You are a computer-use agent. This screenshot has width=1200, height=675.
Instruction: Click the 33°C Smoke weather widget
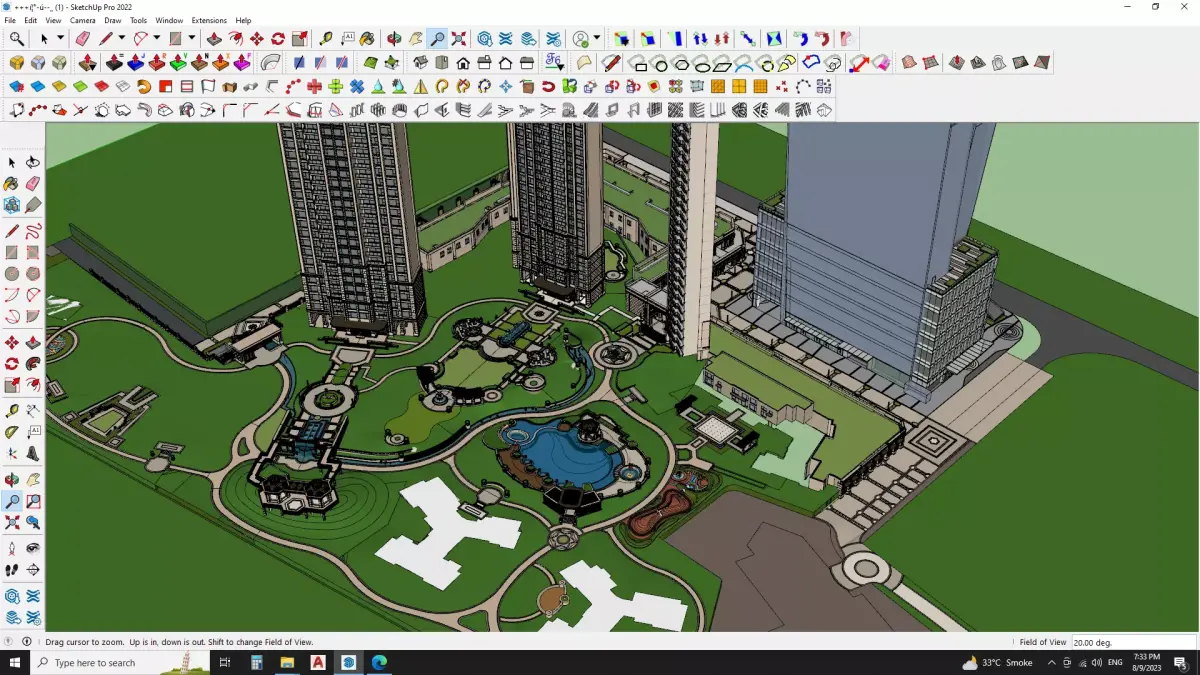click(997, 662)
